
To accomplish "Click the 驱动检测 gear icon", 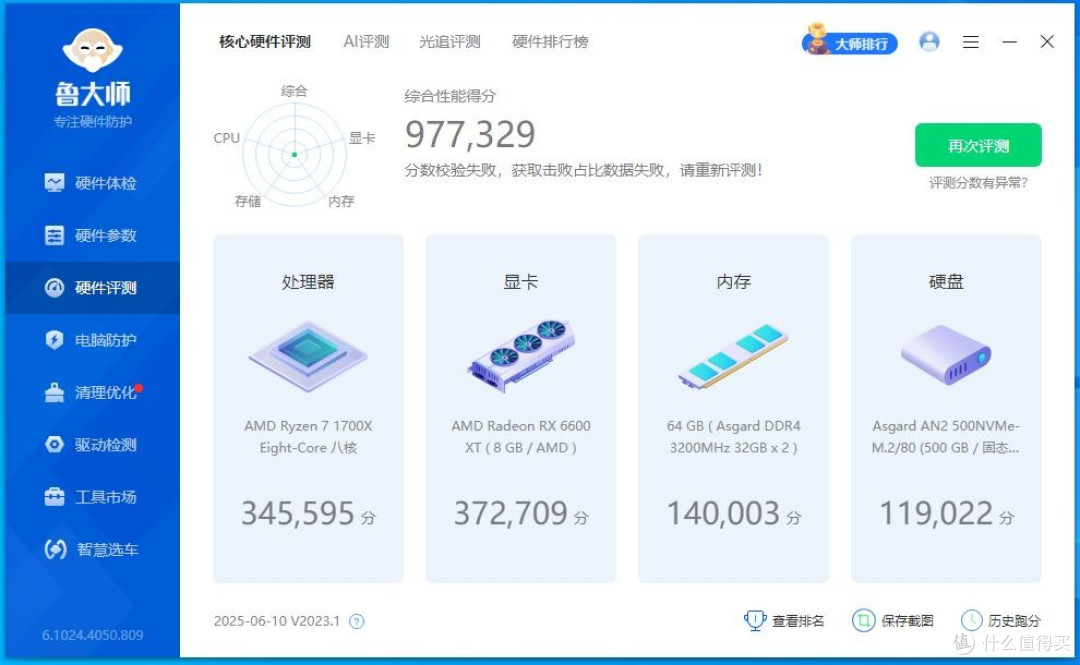I will pos(54,444).
